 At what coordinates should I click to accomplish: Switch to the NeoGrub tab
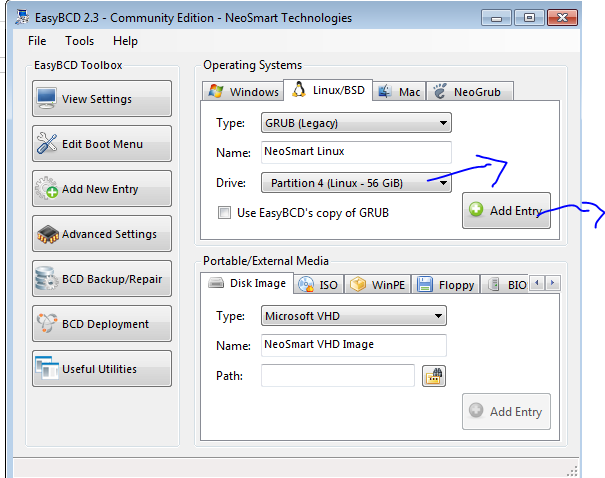click(470, 92)
